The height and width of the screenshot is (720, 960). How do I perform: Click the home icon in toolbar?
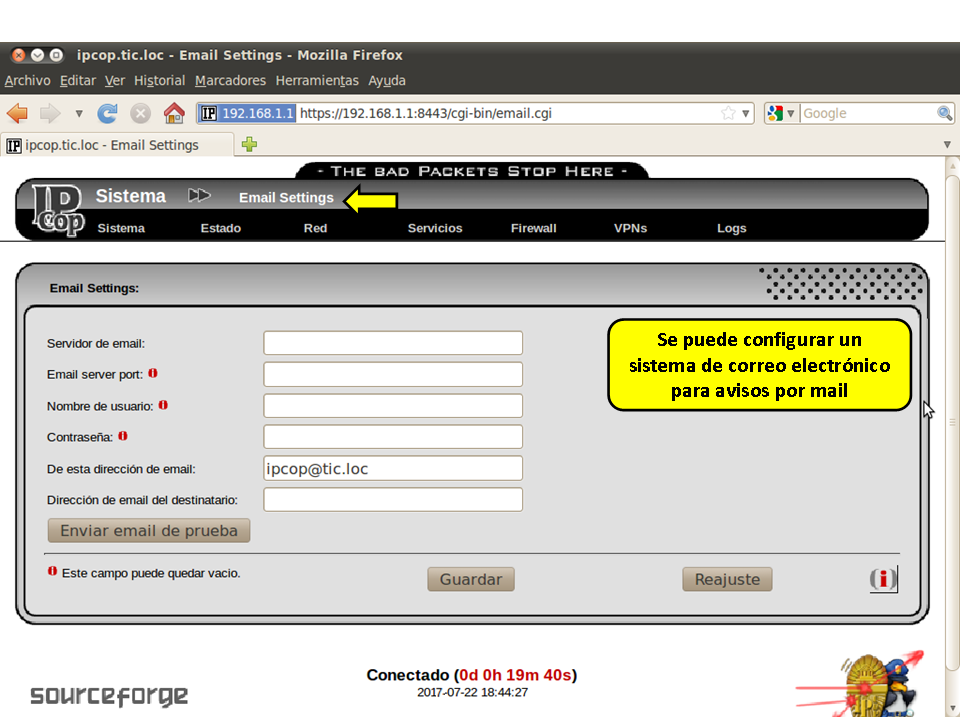click(174, 113)
